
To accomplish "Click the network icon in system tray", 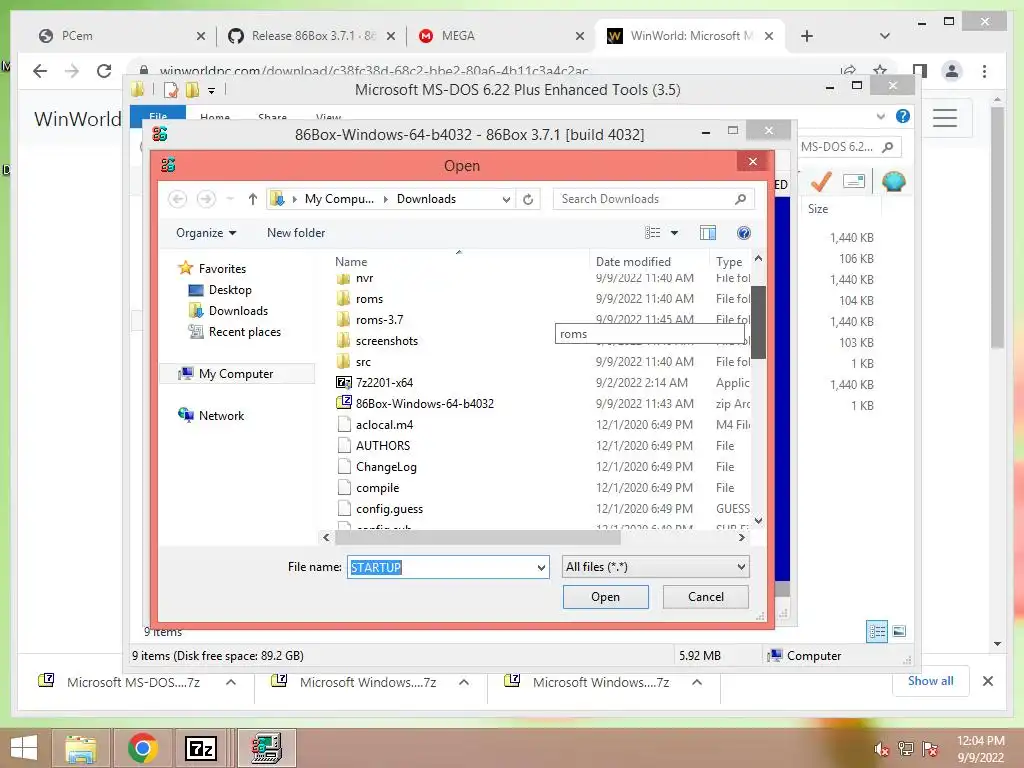I will coord(906,749).
